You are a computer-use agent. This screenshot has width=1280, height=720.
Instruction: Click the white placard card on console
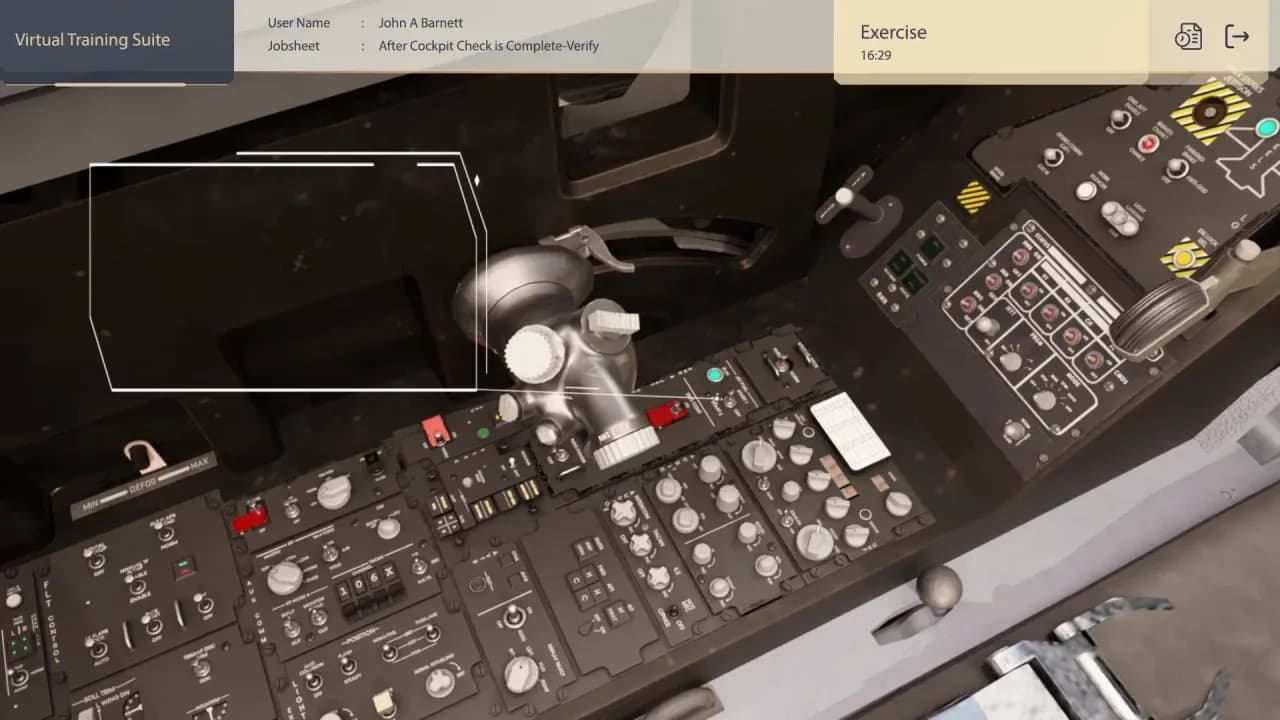(x=850, y=430)
